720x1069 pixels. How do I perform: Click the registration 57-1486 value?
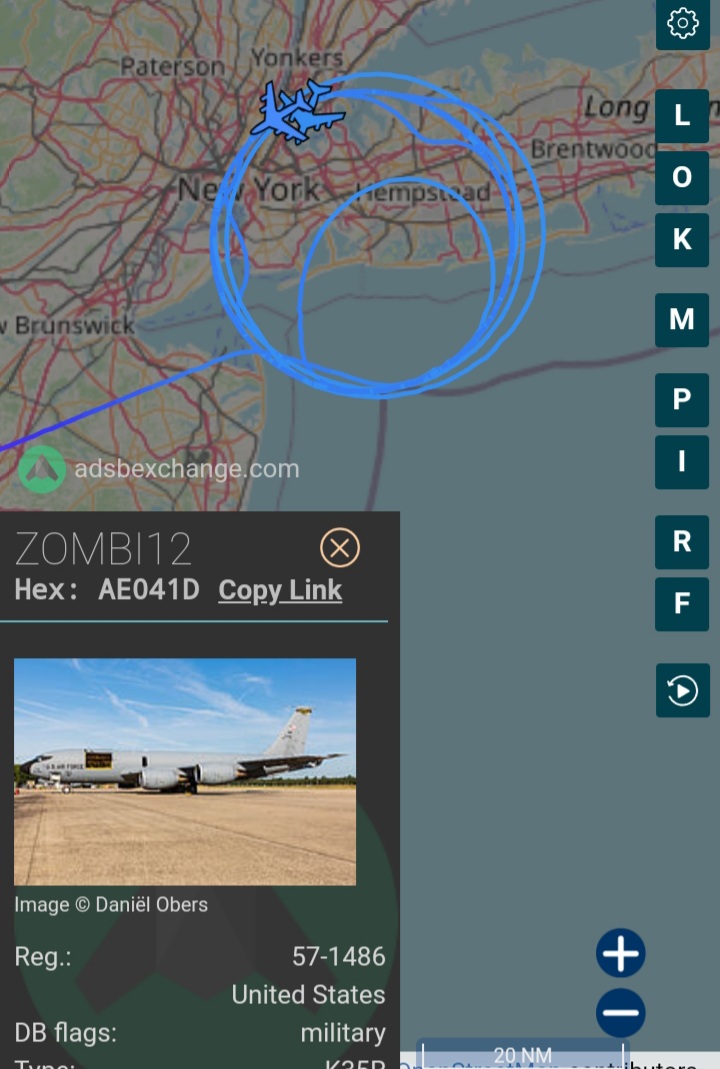(x=338, y=957)
